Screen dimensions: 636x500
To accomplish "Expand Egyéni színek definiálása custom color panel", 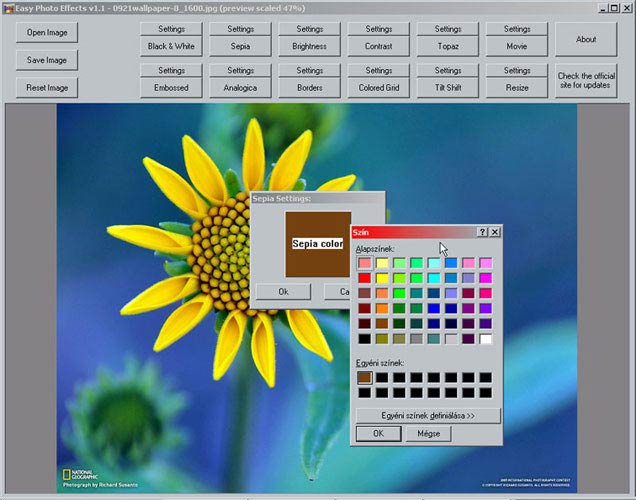I will coord(428,415).
